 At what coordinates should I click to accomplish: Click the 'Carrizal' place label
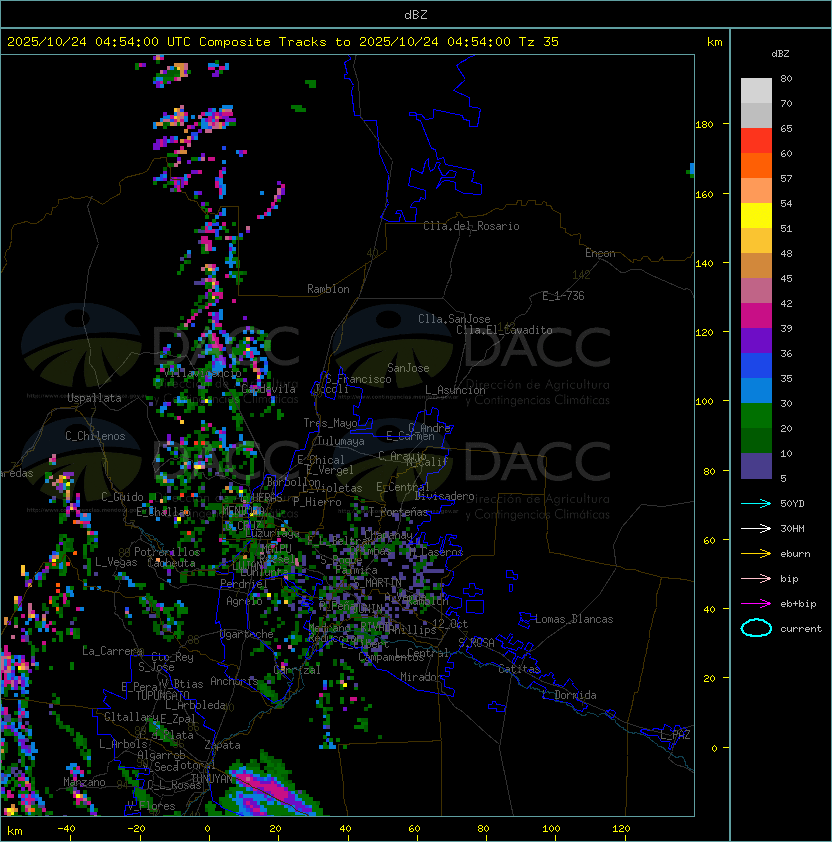point(297,670)
